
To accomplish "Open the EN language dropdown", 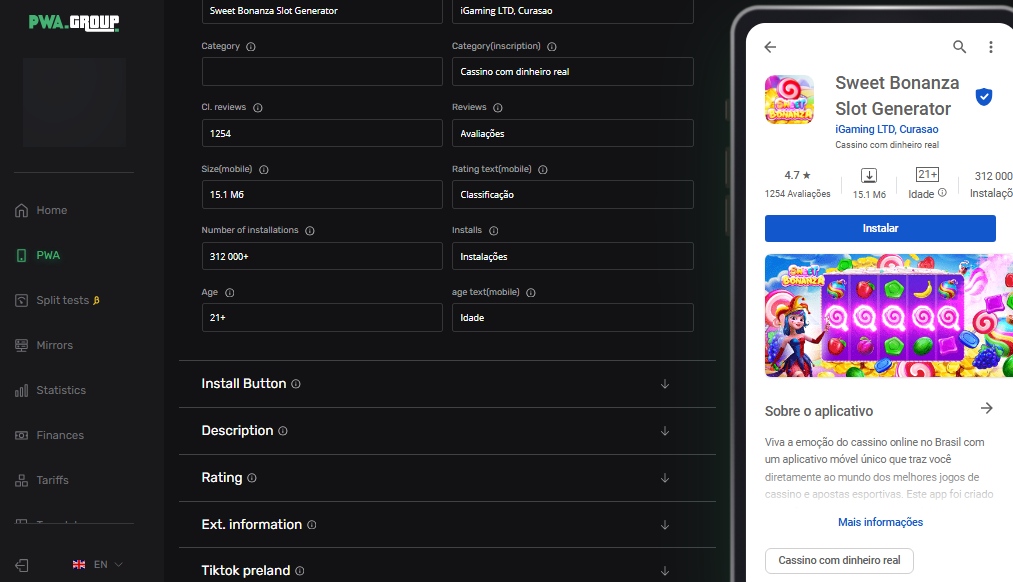I will tap(98, 565).
